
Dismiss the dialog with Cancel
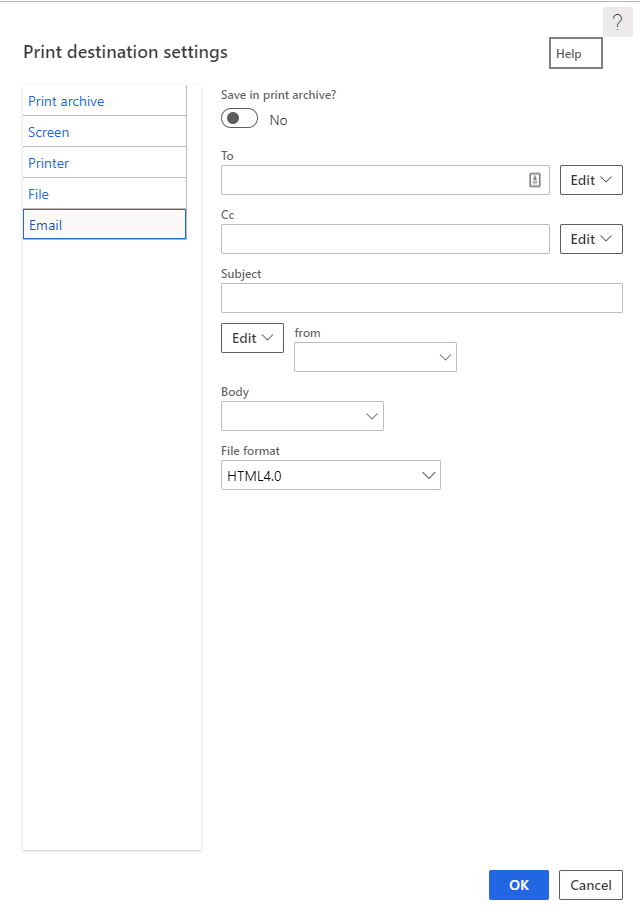click(590, 885)
